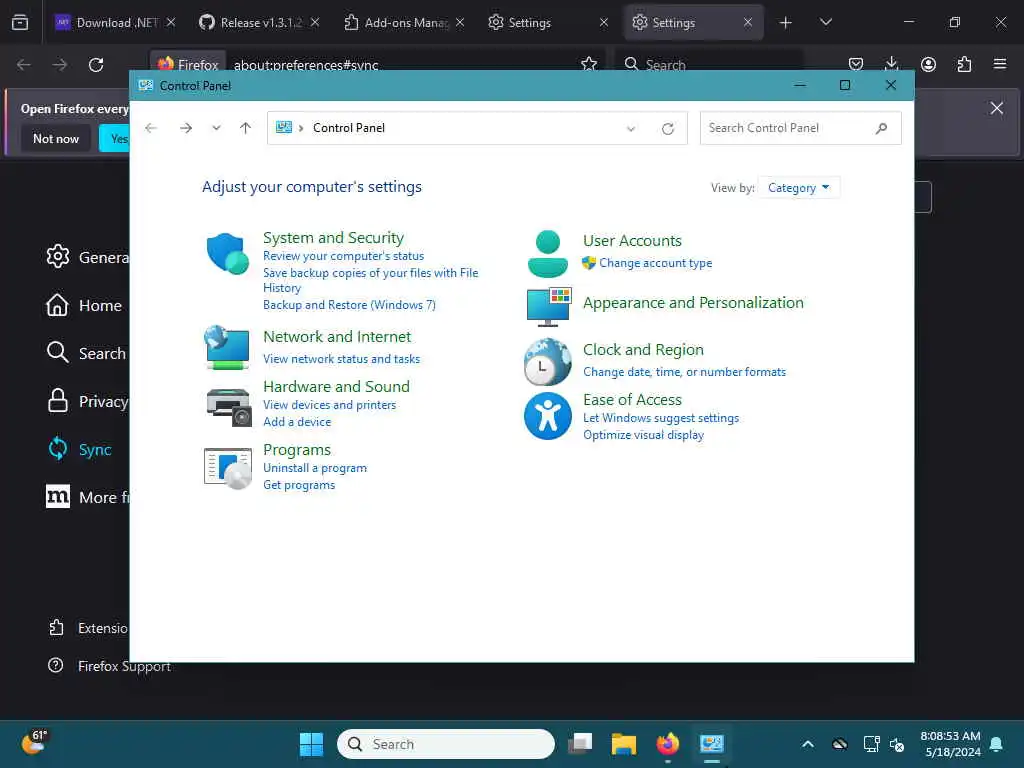Open Firefox Pocket save icon
The image size is (1024, 768).
(856, 64)
